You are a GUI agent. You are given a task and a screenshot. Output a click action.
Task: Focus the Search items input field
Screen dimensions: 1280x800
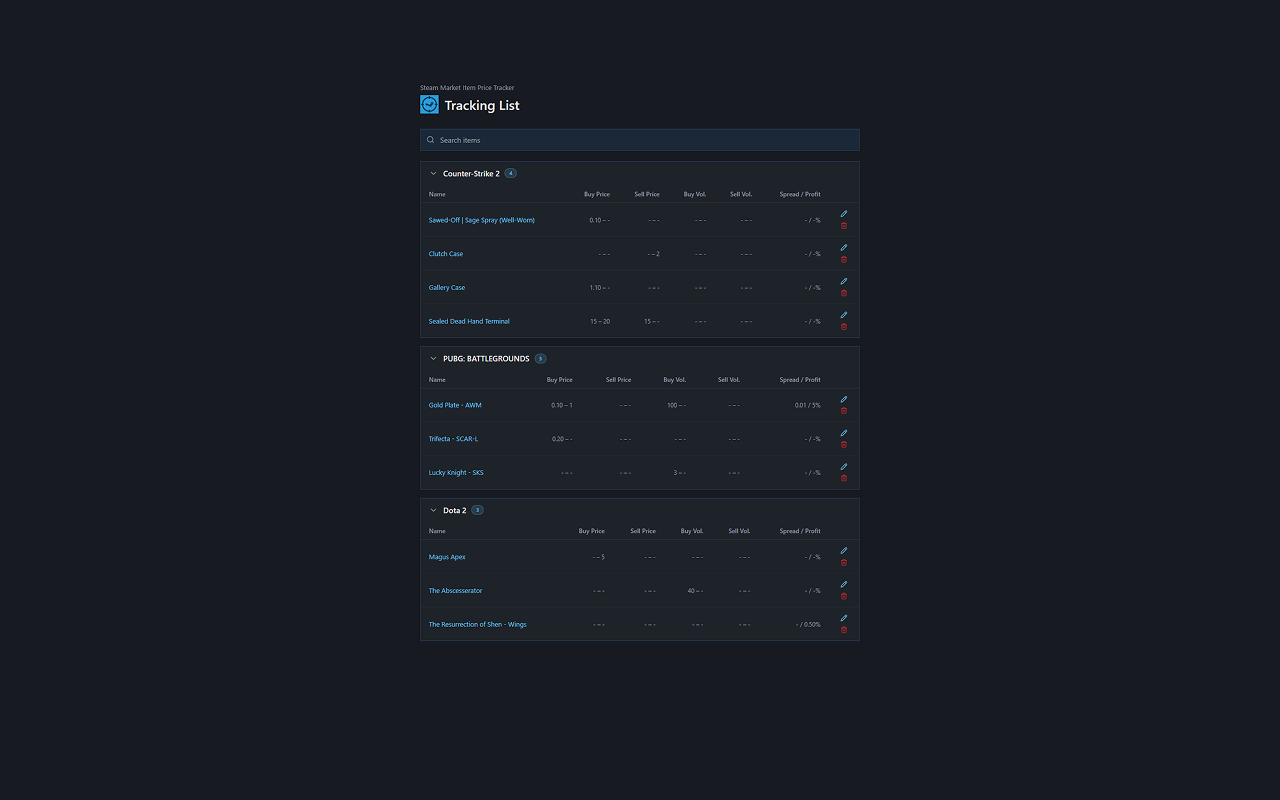640,140
